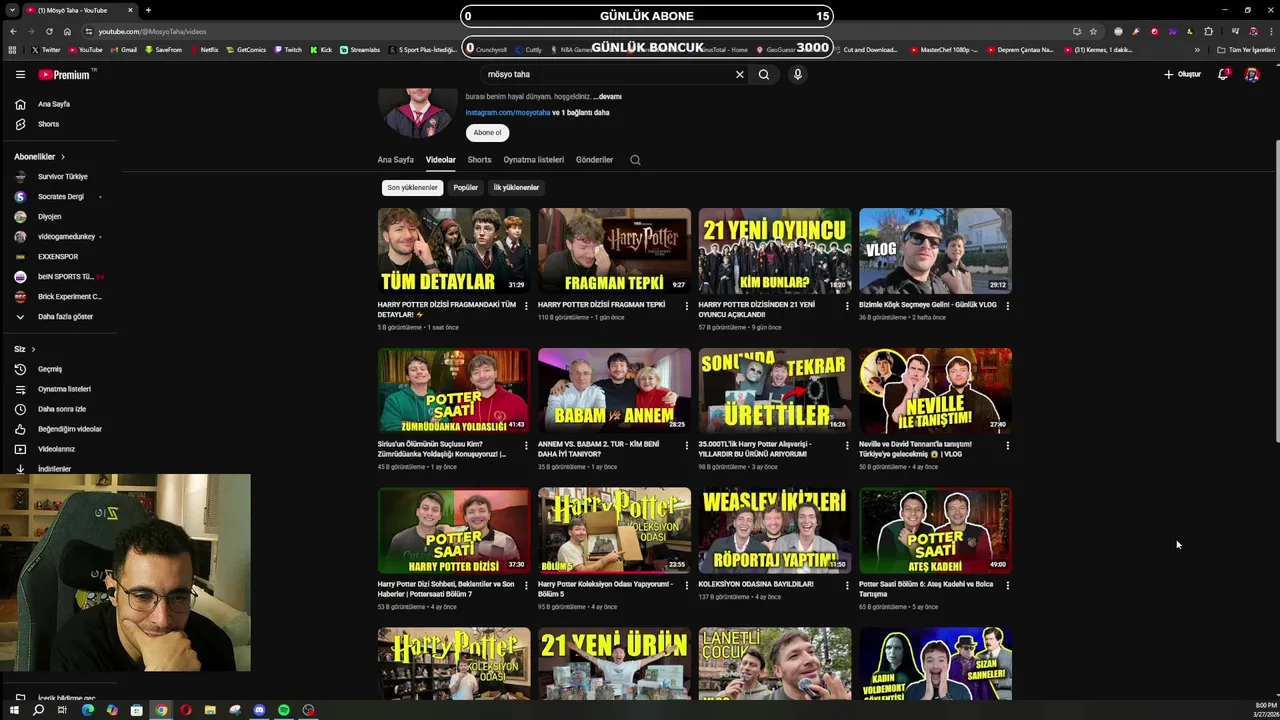1280x720 pixels.
Task: Open a new browser tab
Action: coord(148,10)
